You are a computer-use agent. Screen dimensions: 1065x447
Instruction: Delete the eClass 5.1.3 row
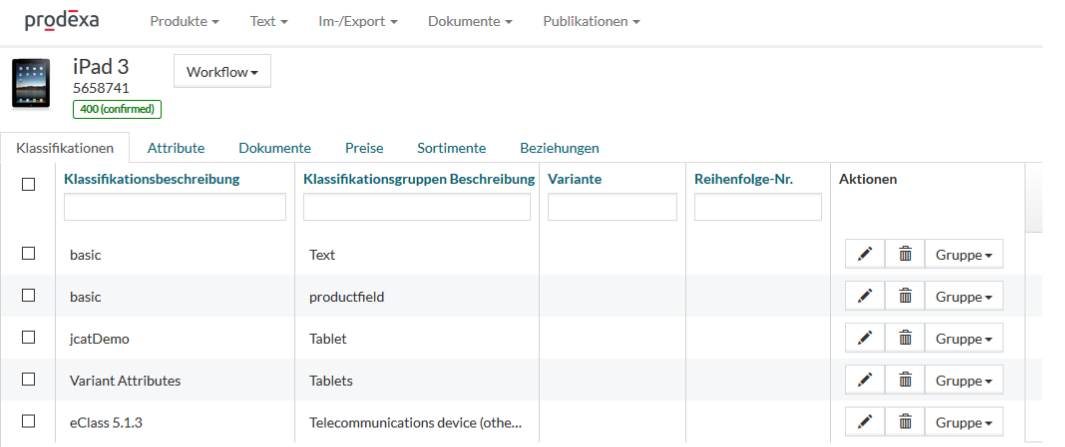point(905,423)
